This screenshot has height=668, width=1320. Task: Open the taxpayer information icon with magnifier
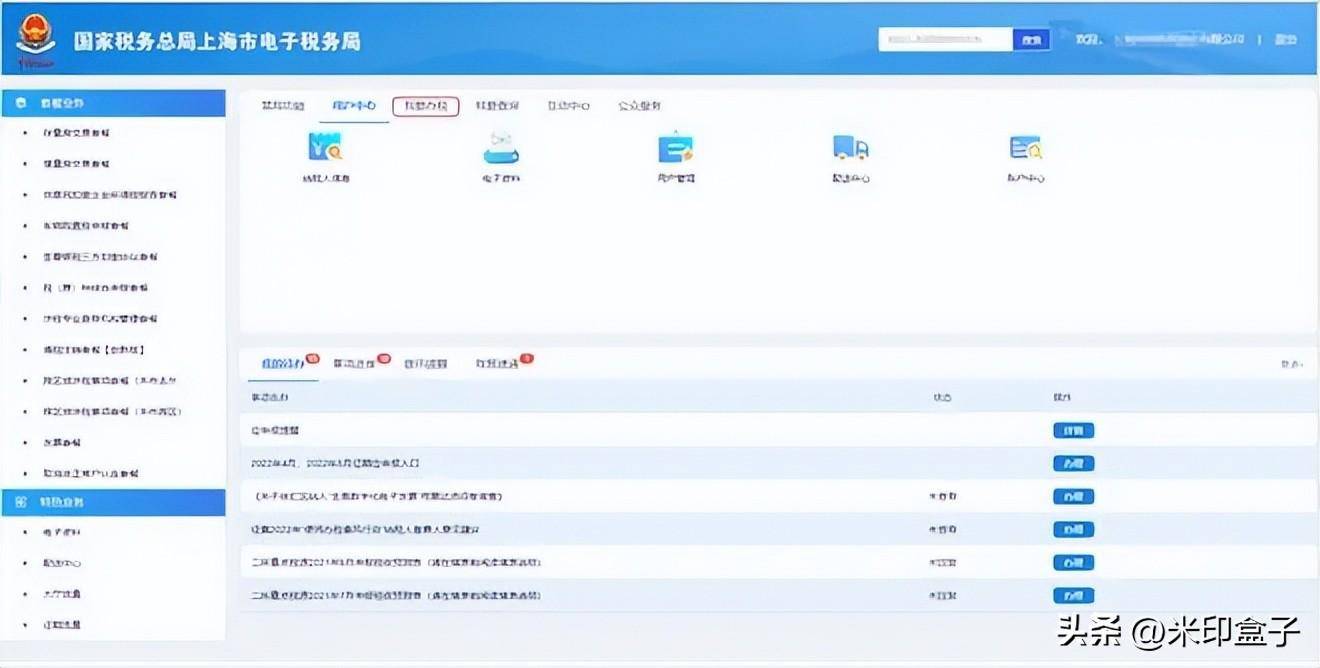[326, 148]
